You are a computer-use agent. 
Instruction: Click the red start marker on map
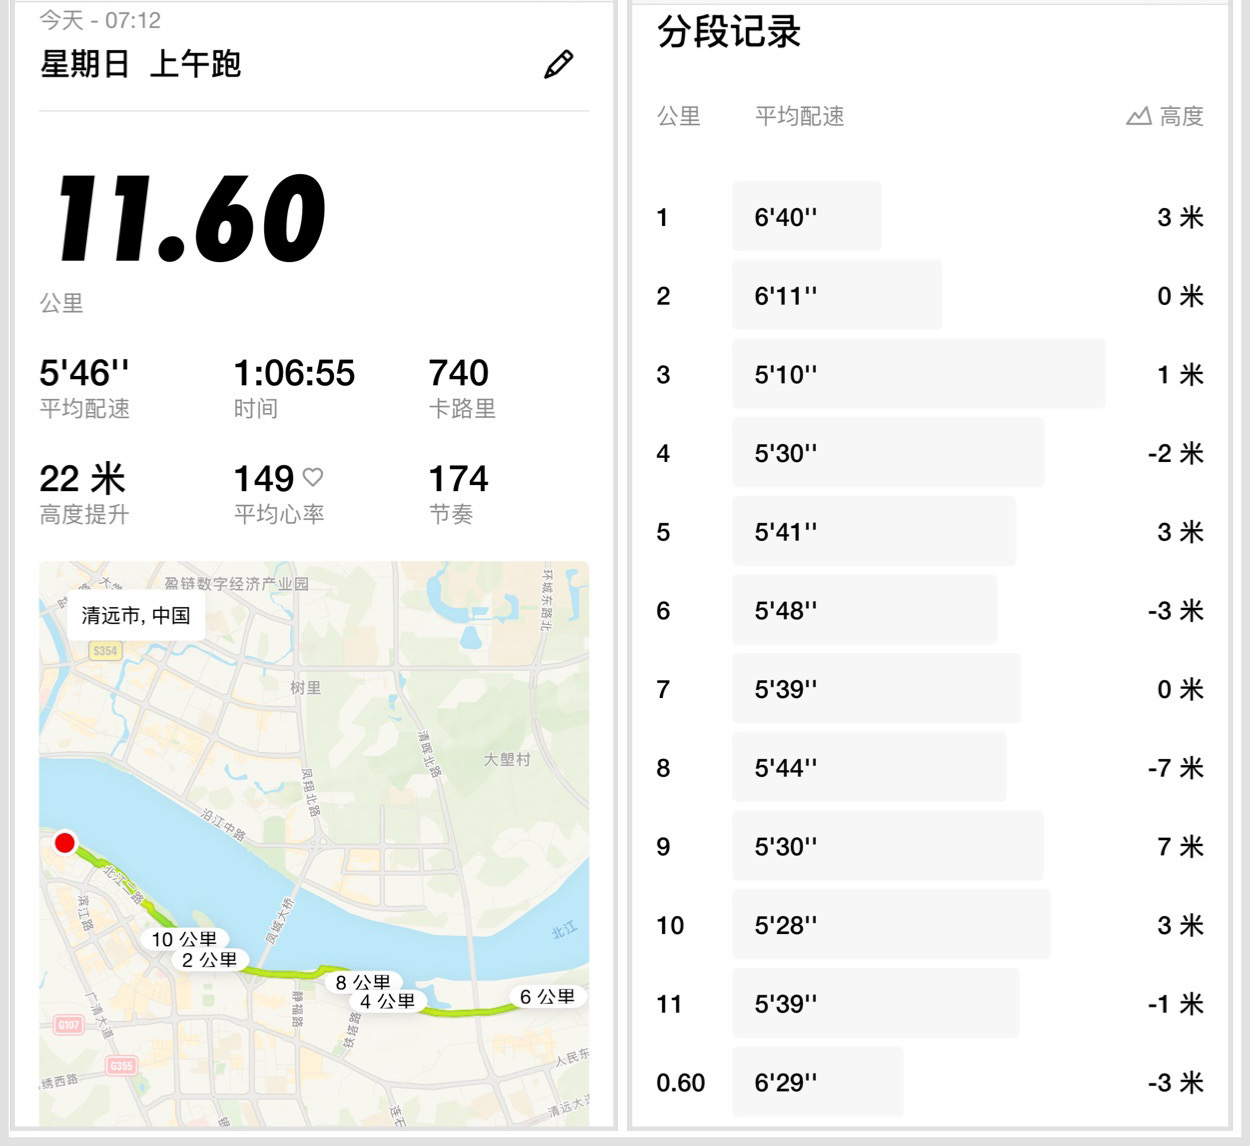pos(65,843)
